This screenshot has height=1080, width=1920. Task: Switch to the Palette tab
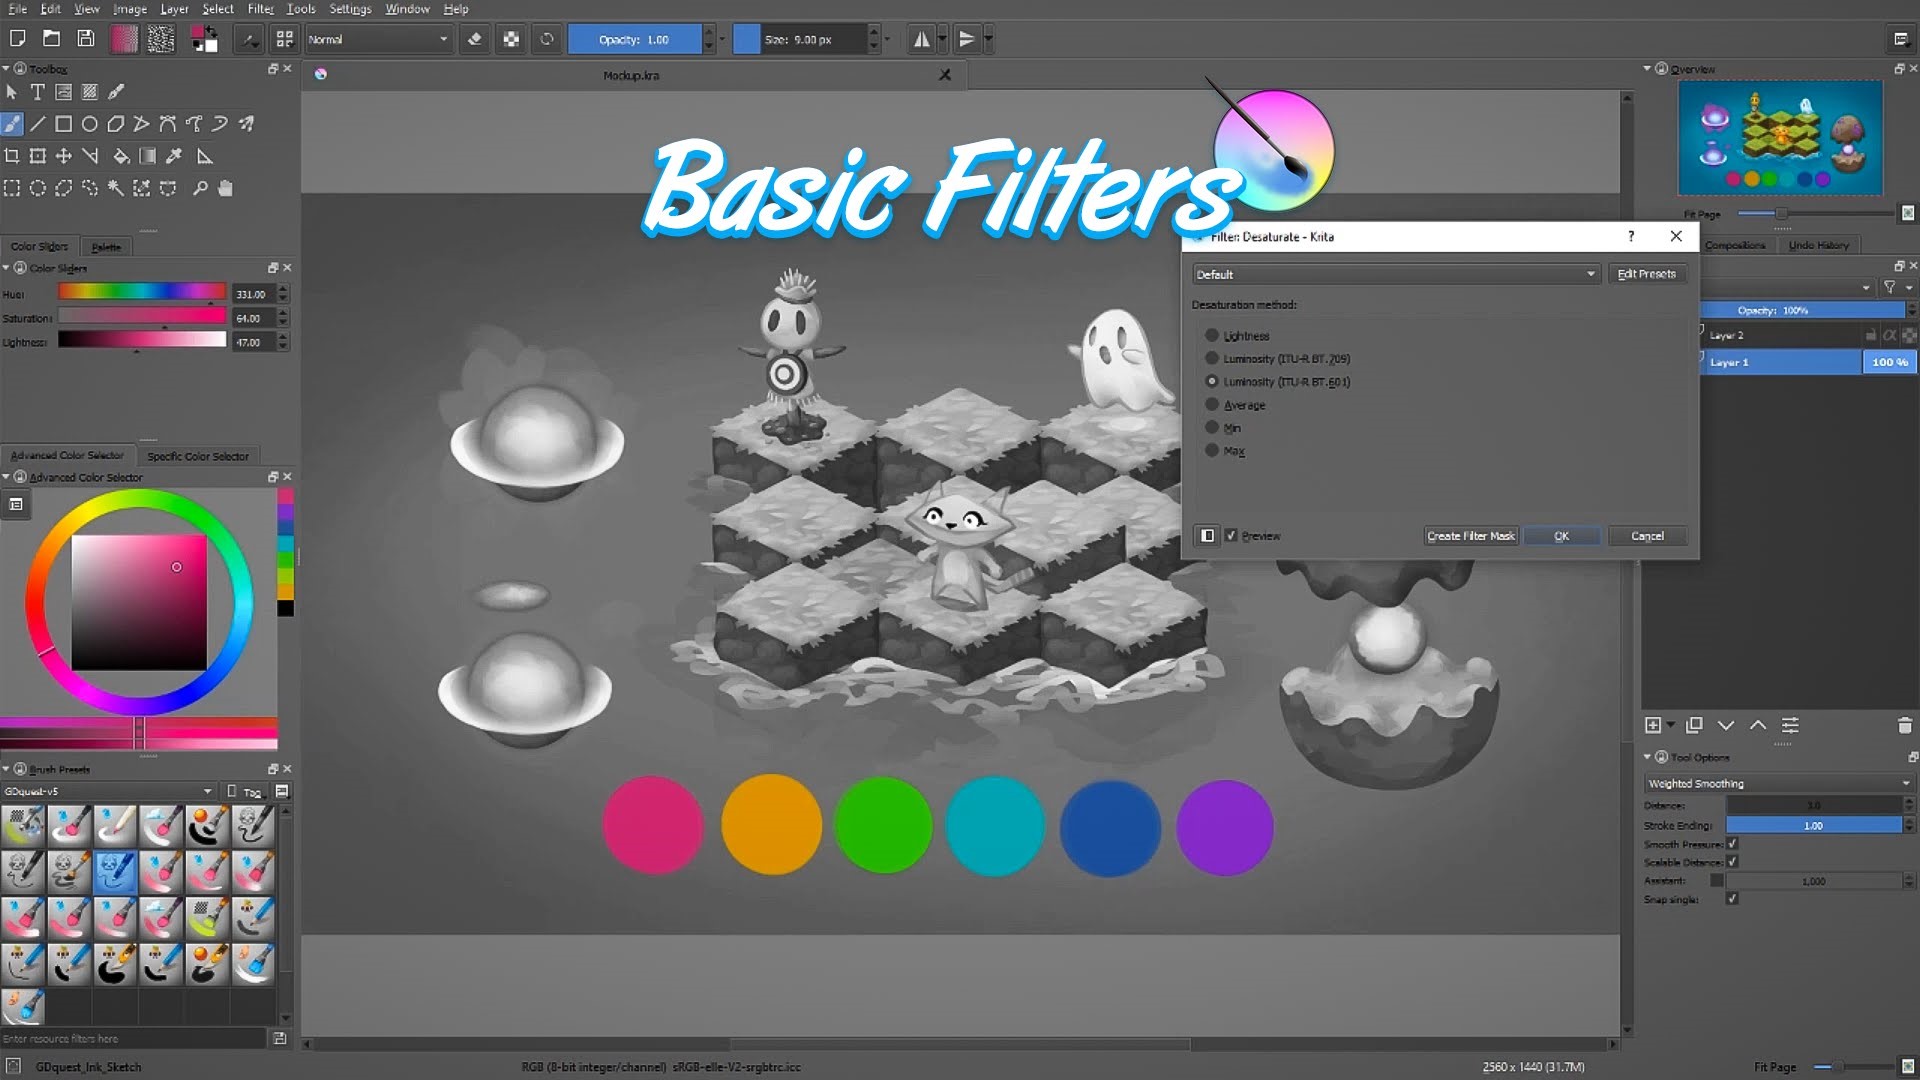pyautogui.click(x=106, y=247)
